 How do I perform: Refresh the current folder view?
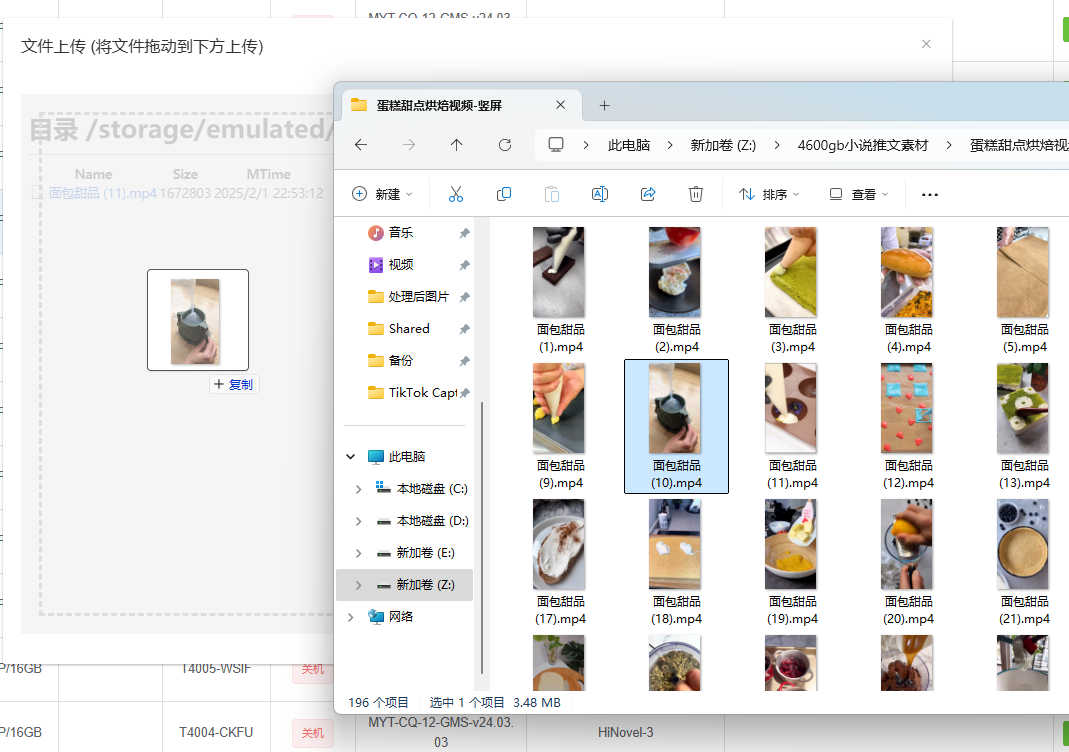[x=505, y=145]
